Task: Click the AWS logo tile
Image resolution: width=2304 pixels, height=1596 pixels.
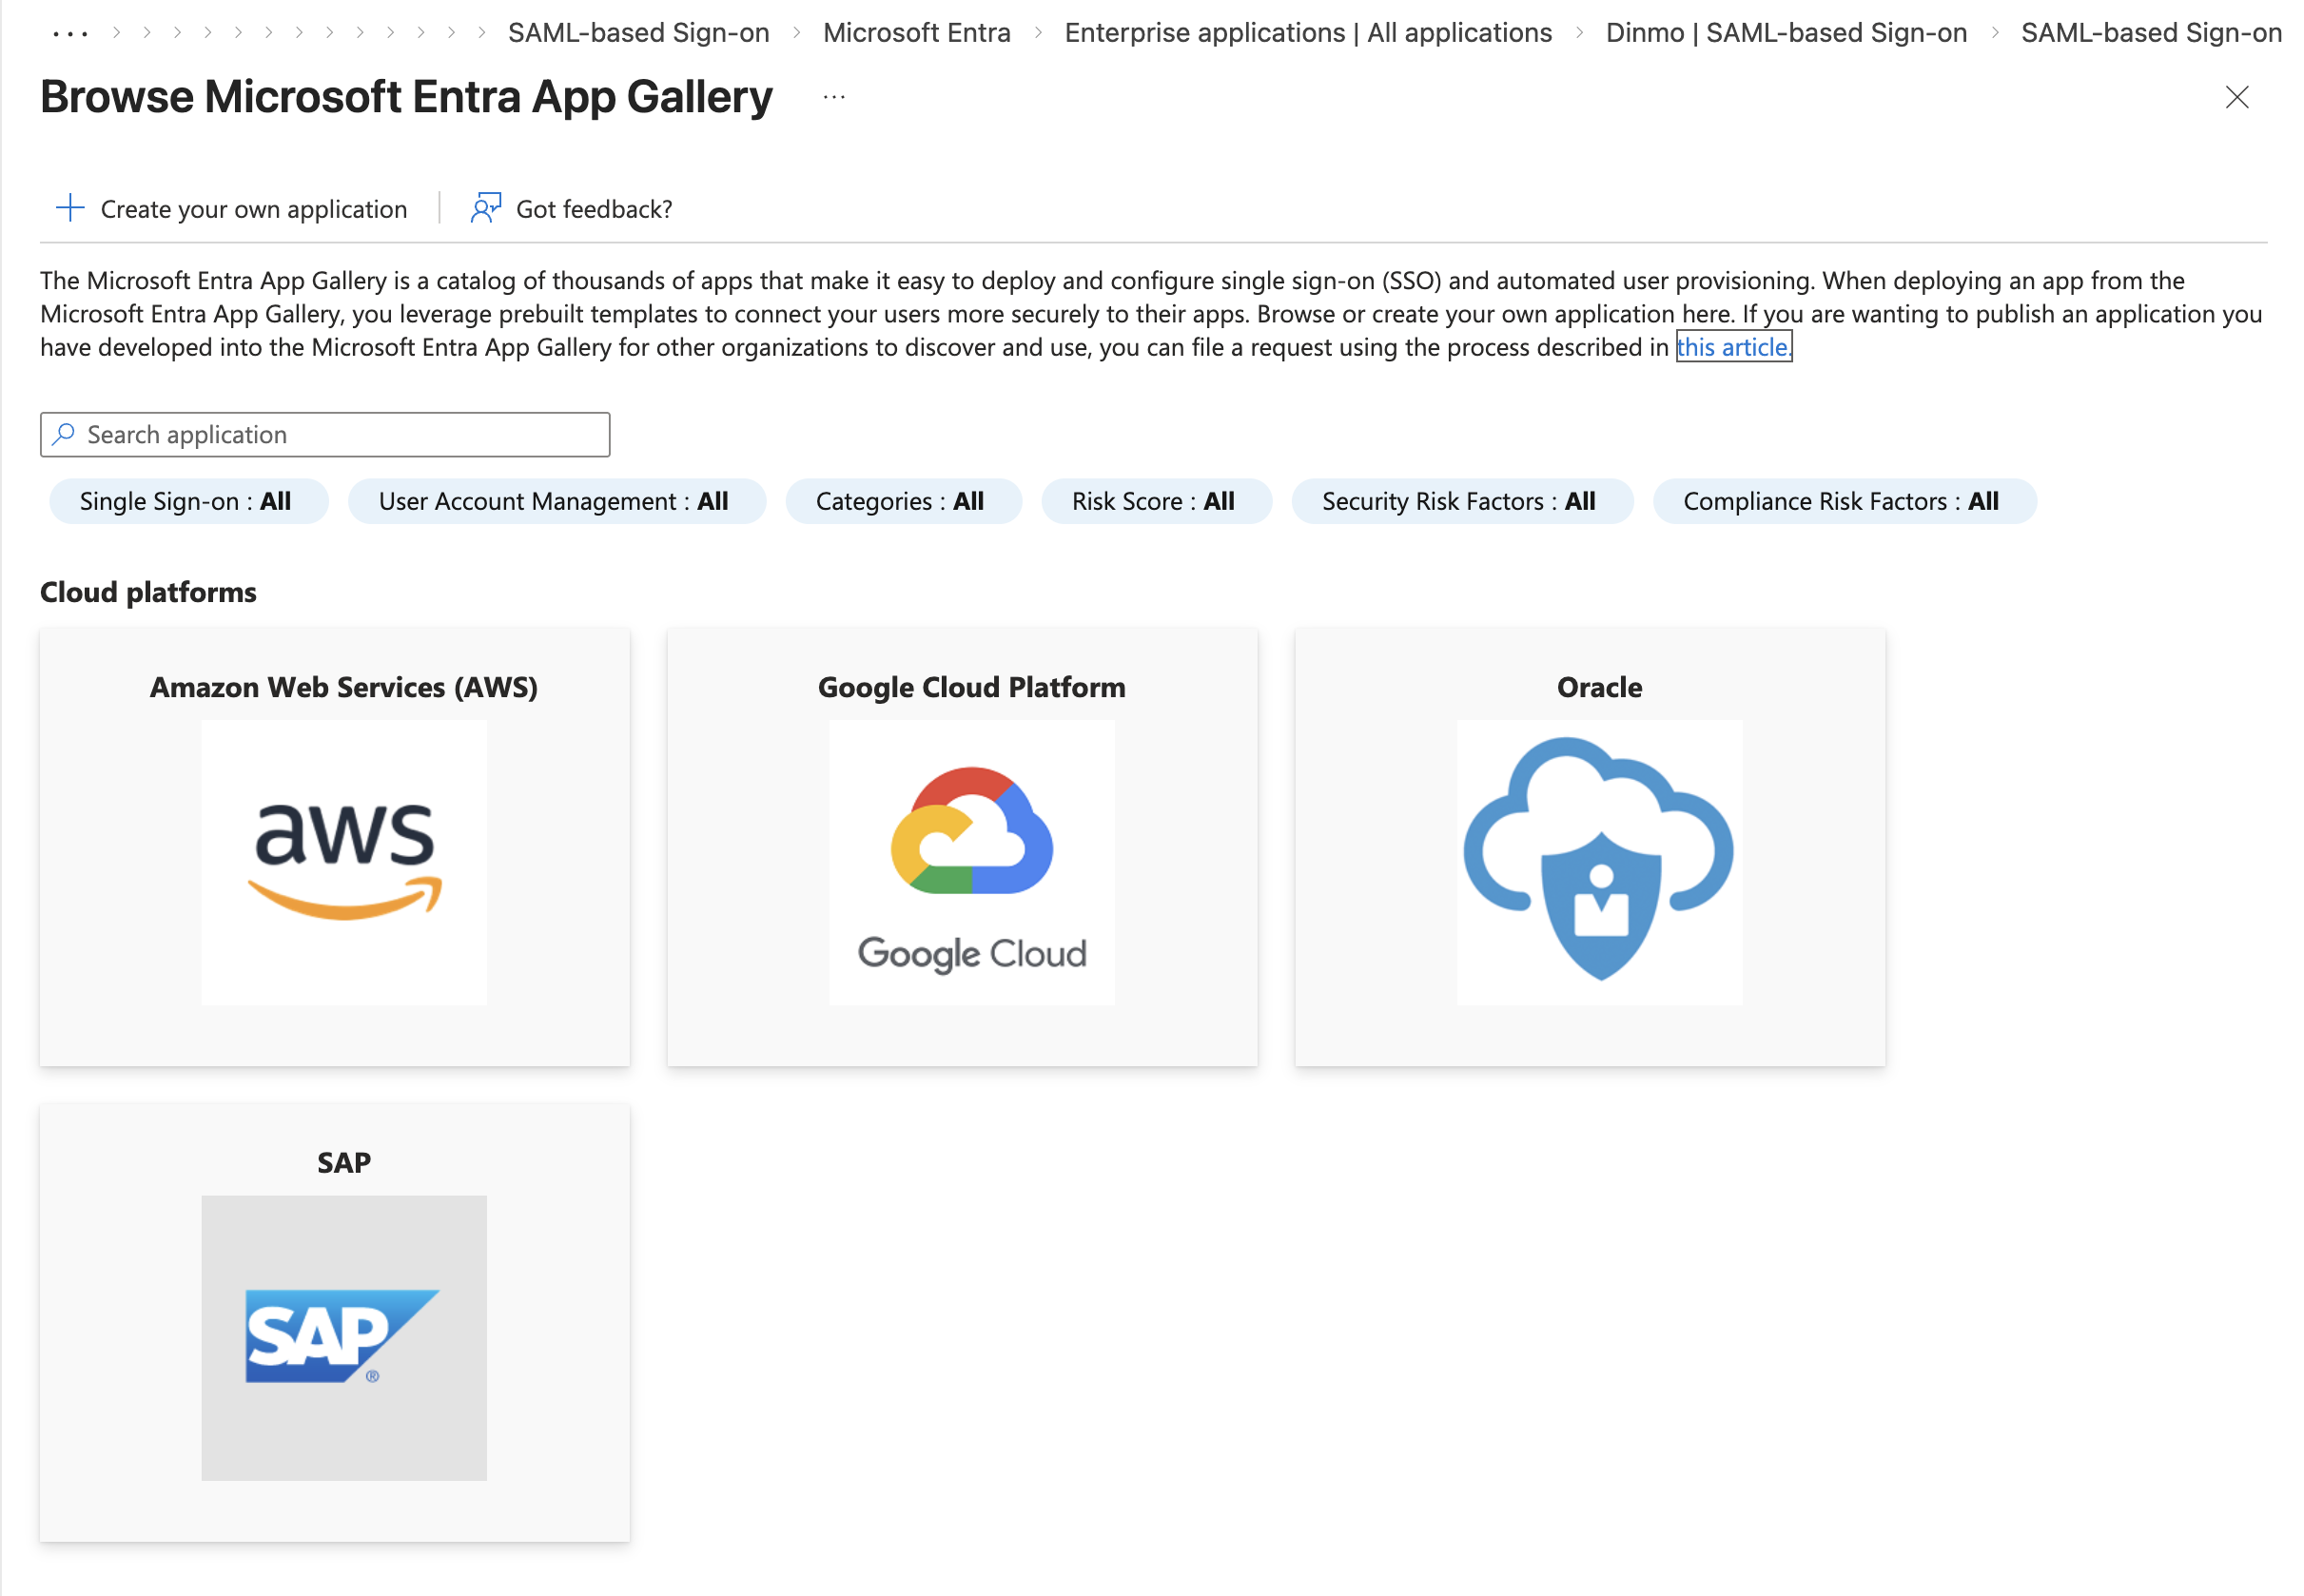Action: (x=343, y=862)
